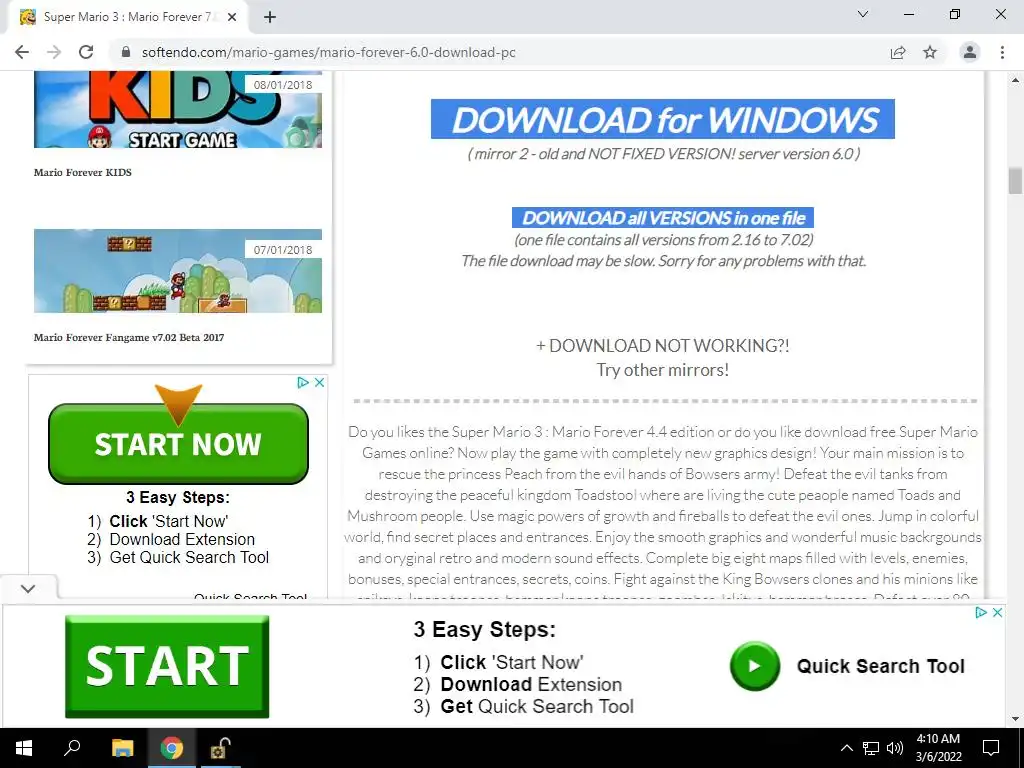Click the Chrome taskbar icon
The image size is (1024, 768).
[172, 748]
